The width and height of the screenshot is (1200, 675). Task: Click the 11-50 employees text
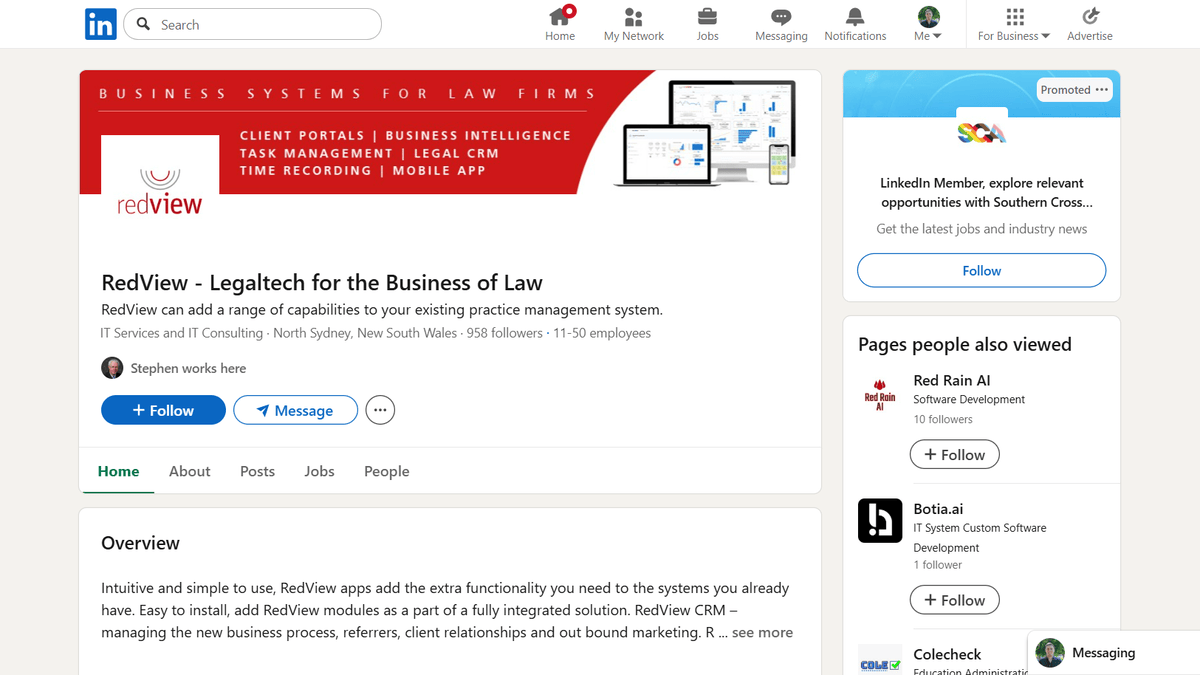click(602, 333)
